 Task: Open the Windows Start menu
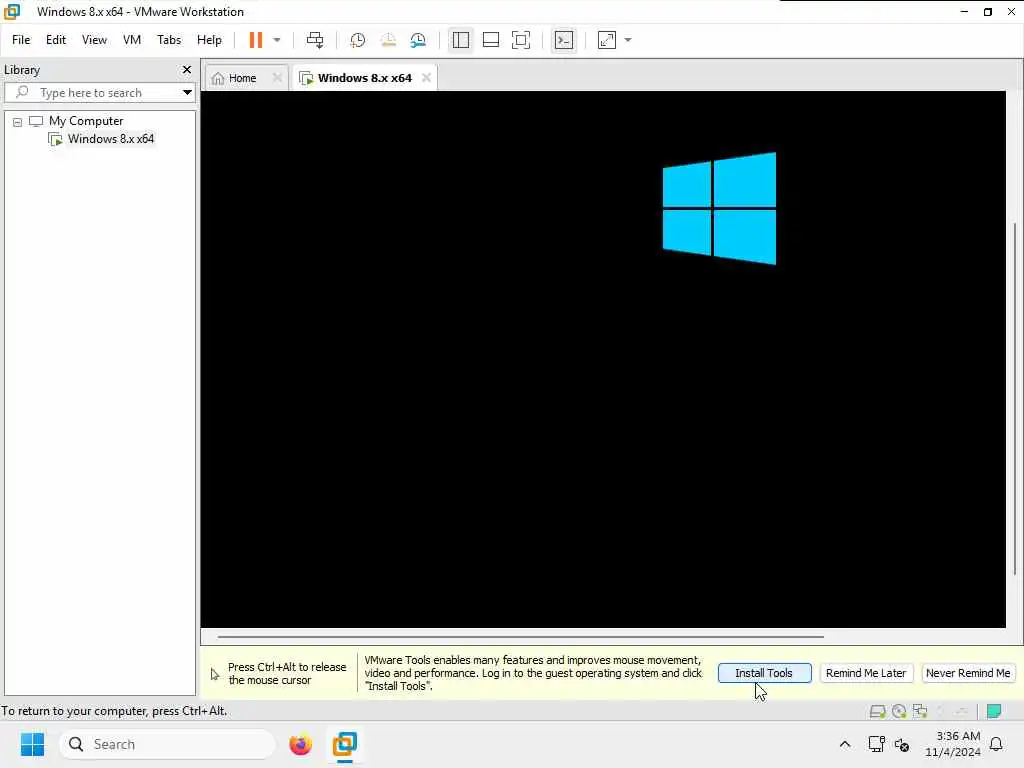click(x=32, y=744)
